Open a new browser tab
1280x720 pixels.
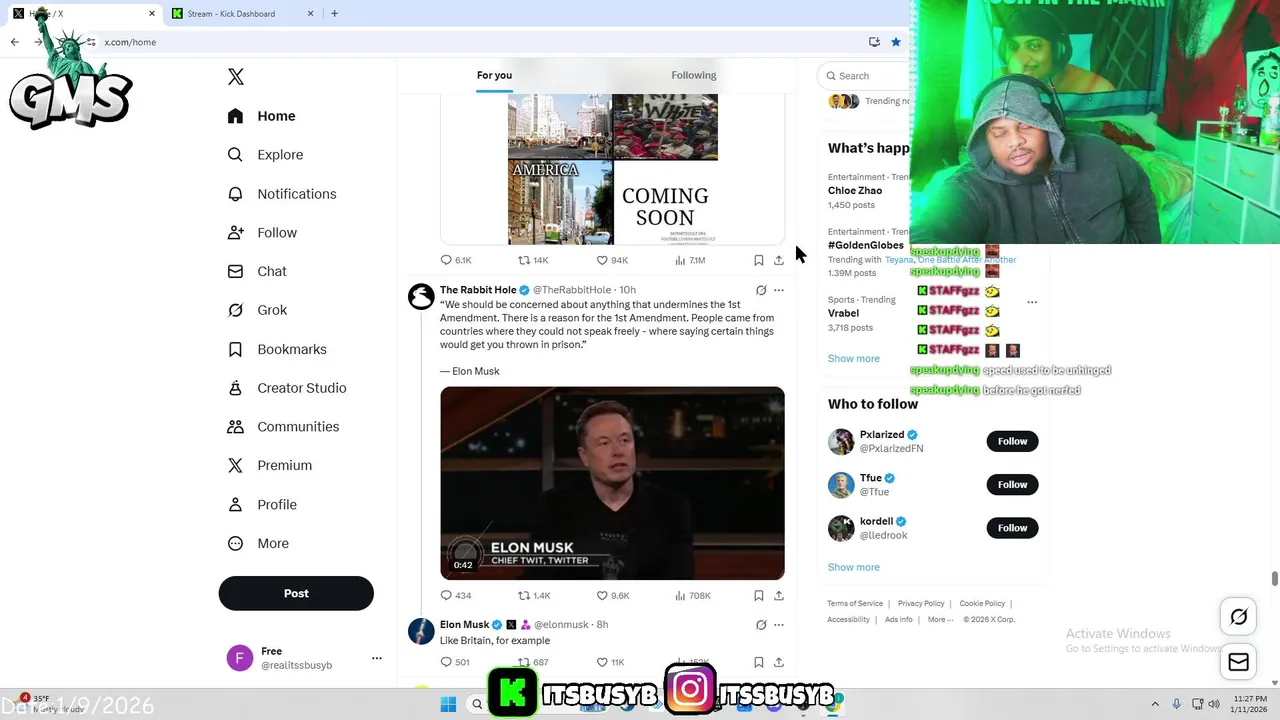click(x=334, y=14)
